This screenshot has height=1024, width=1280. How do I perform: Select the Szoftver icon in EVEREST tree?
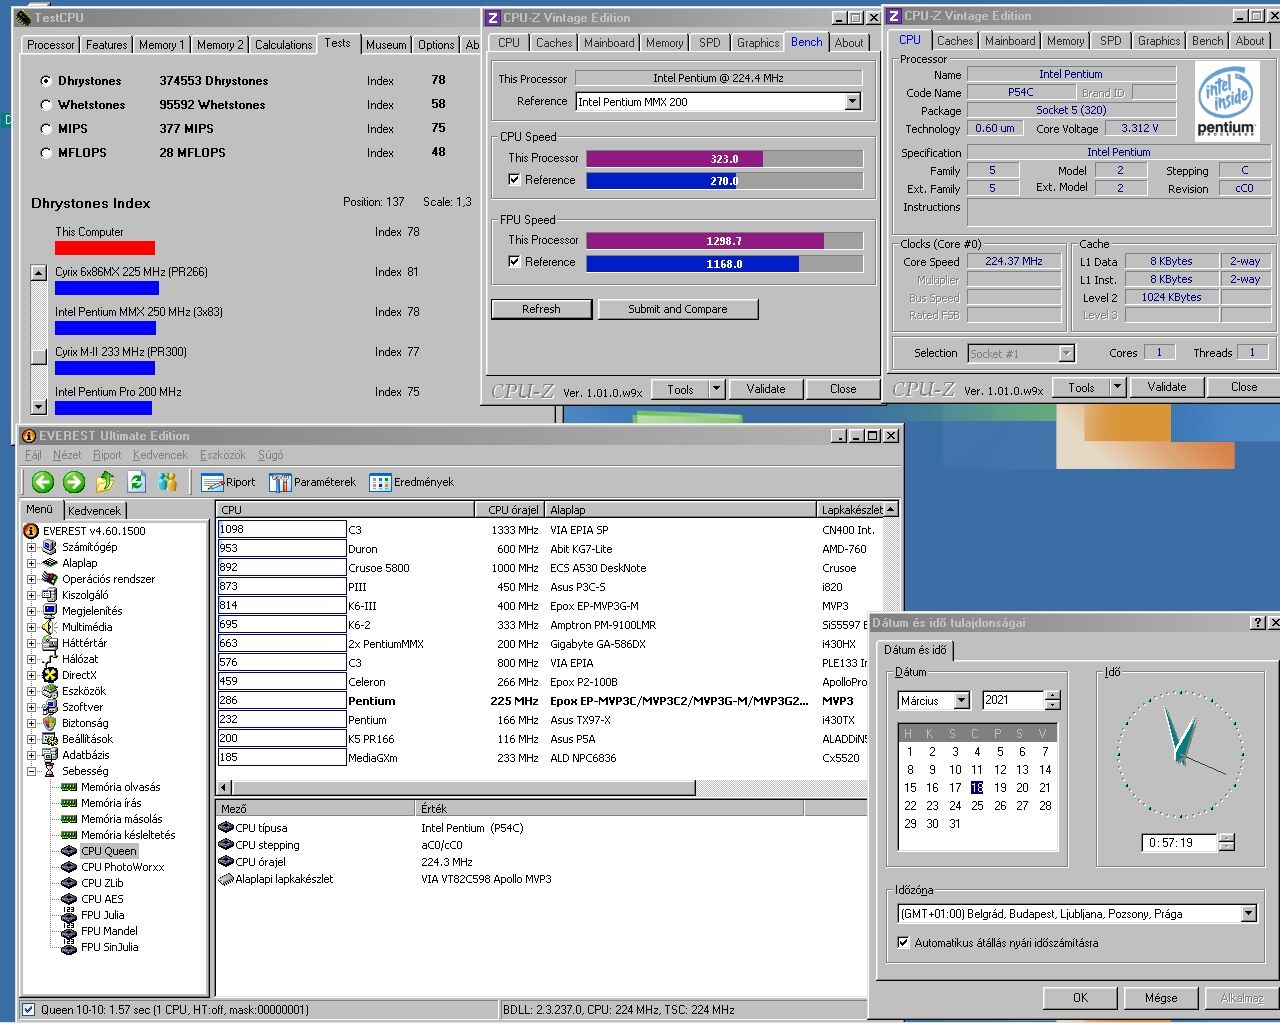tap(50, 707)
